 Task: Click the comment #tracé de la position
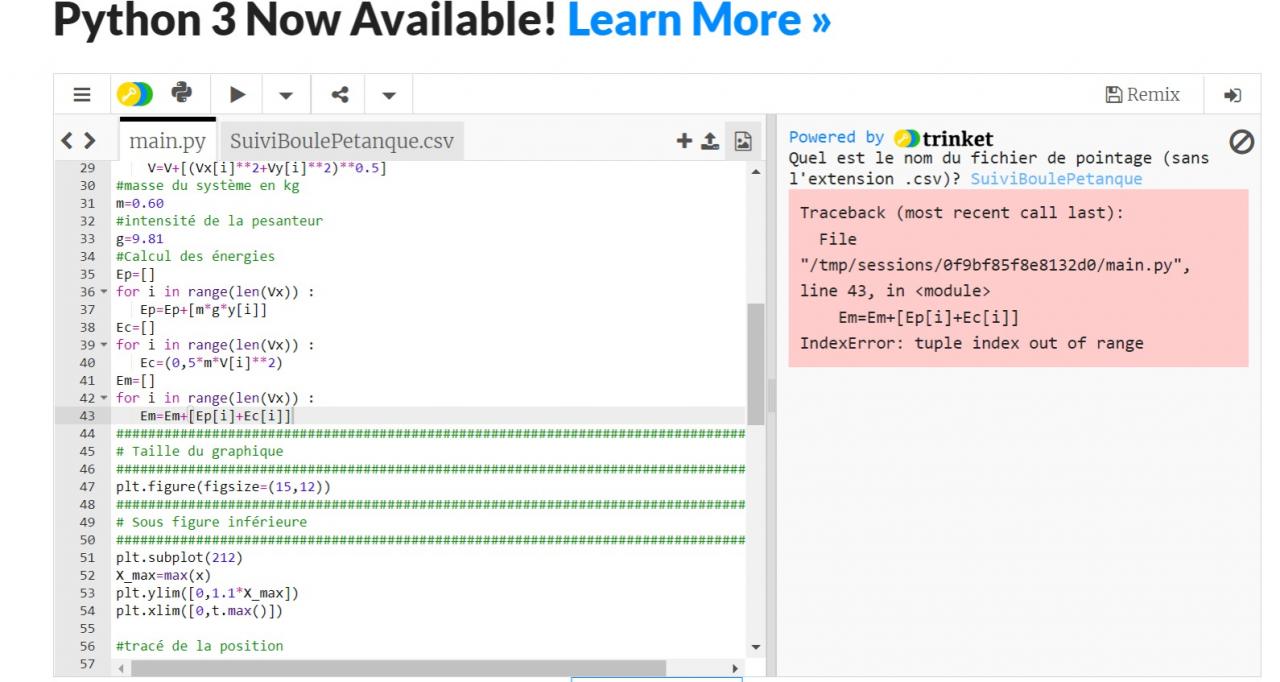pyautogui.click(x=200, y=646)
